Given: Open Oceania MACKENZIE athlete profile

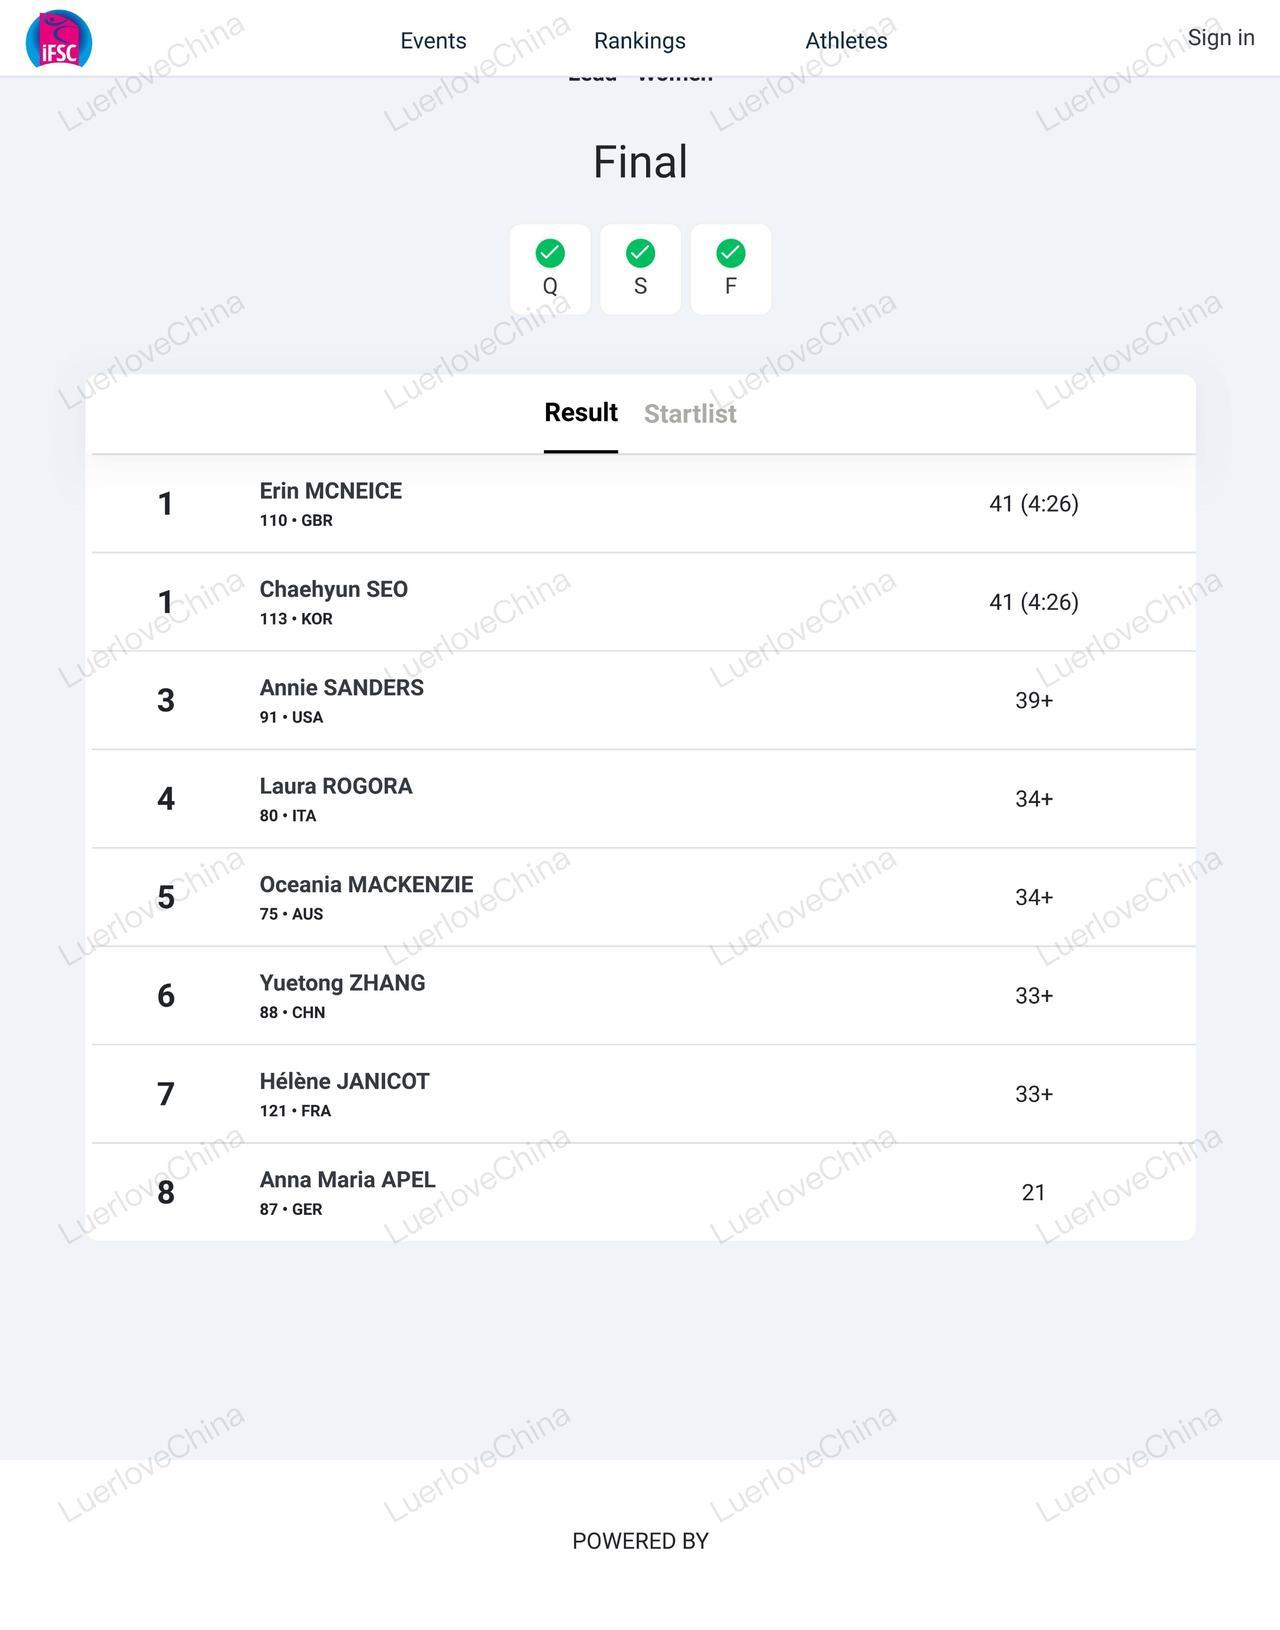Looking at the screenshot, I should [x=367, y=884].
